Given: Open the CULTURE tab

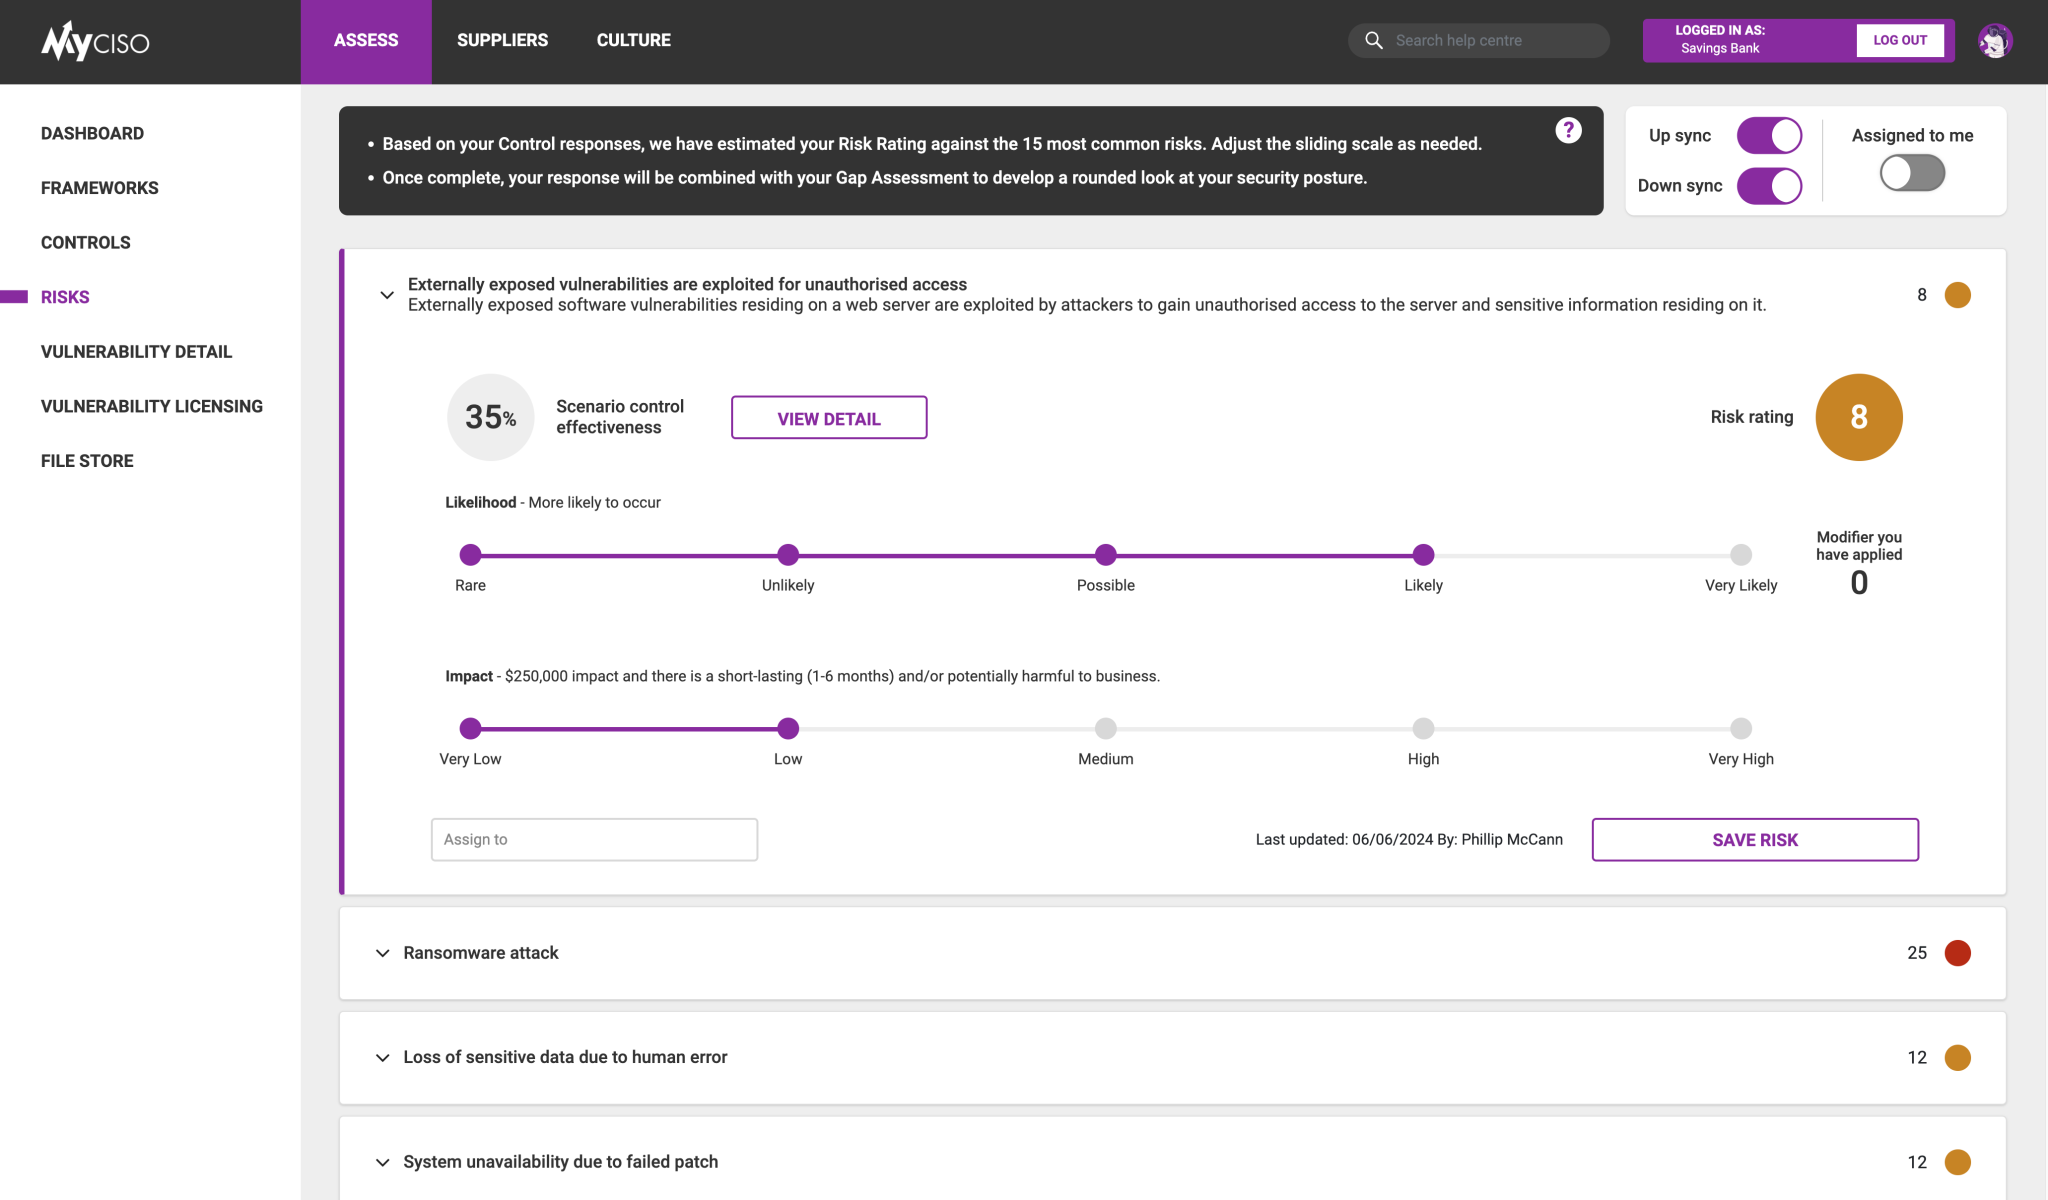Looking at the screenshot, I should coord(633,41).
